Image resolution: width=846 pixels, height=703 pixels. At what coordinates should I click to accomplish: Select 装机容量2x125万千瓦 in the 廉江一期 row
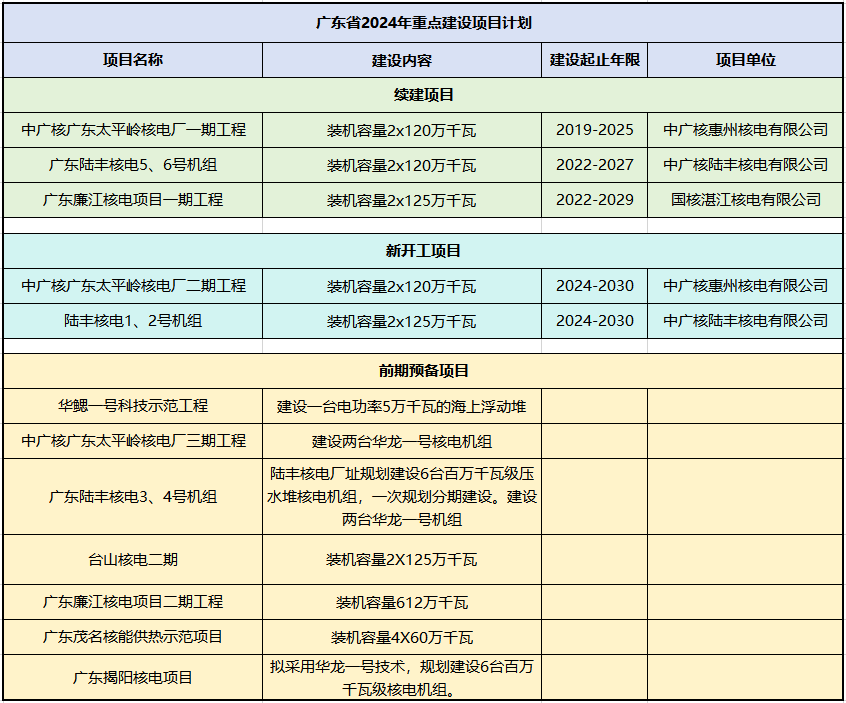tap(402, 200)
